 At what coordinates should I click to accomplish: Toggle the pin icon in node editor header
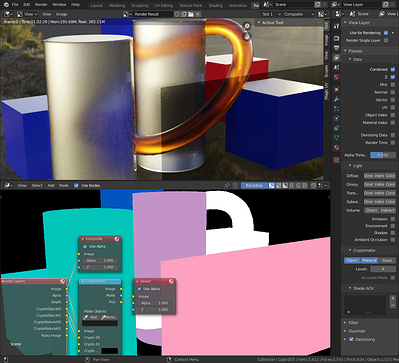[x=227, y=185]
